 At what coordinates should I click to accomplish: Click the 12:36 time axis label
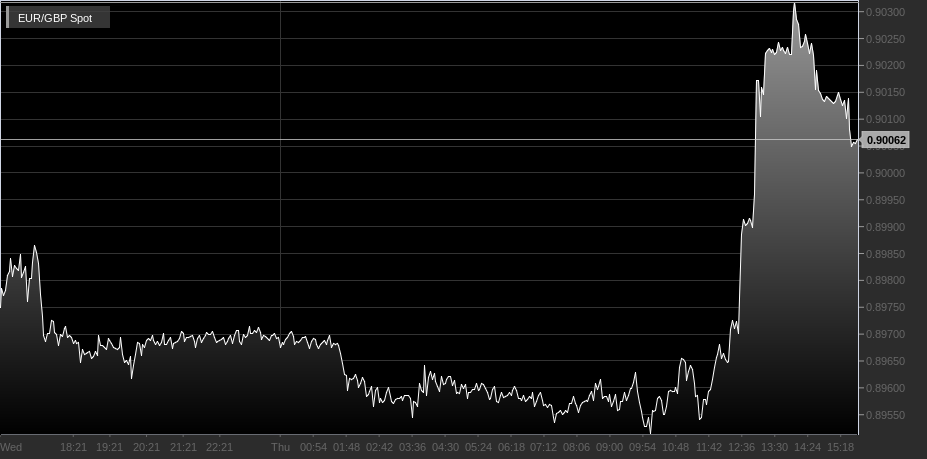click(741, 447)
